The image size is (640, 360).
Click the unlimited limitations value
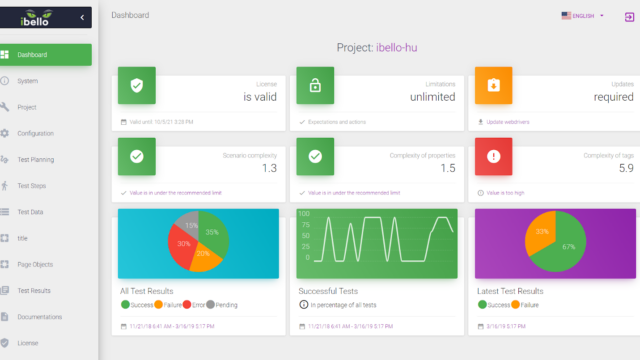433,97
